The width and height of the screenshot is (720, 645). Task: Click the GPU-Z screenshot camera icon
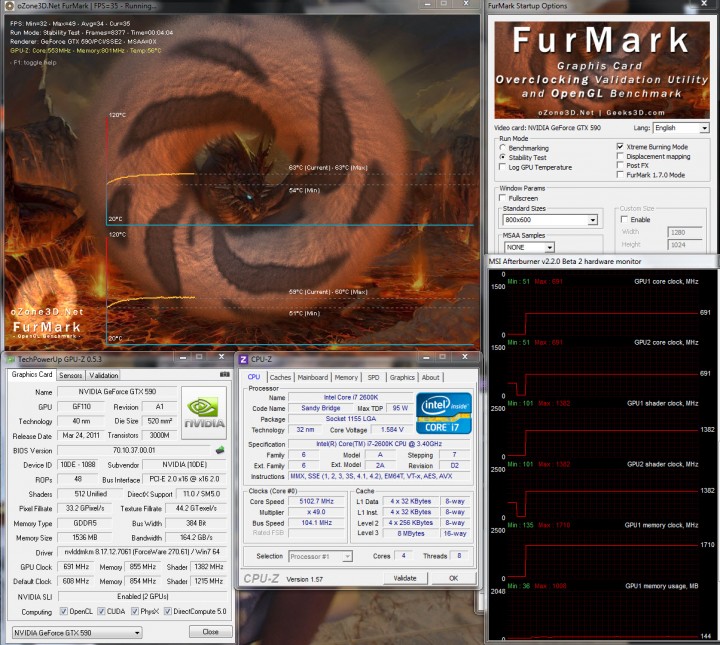[225, 375]
